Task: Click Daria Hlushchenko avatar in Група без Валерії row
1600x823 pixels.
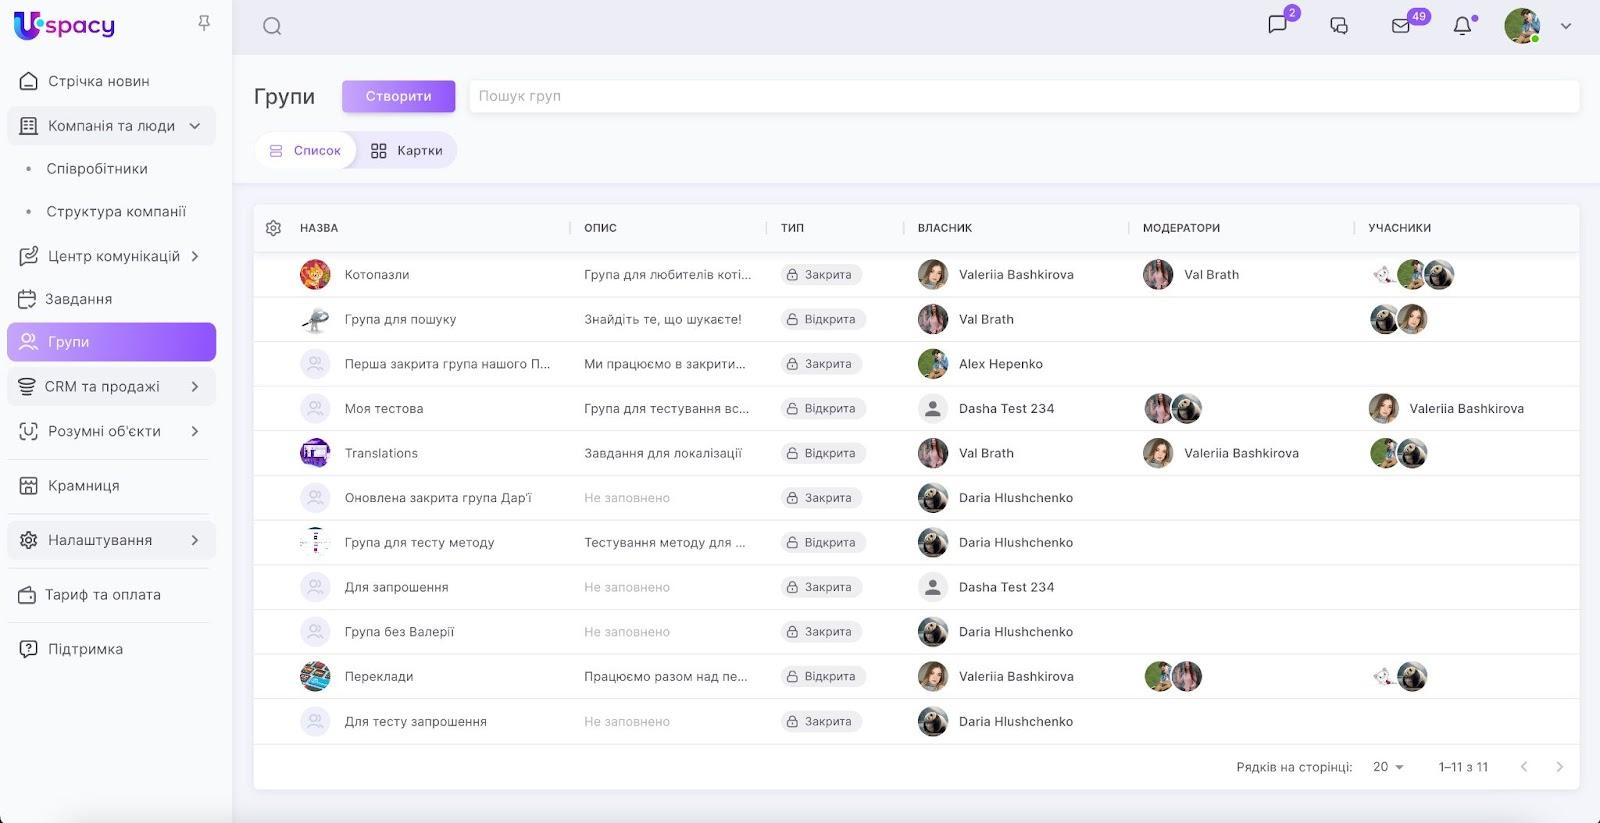Action: point(933,632)
